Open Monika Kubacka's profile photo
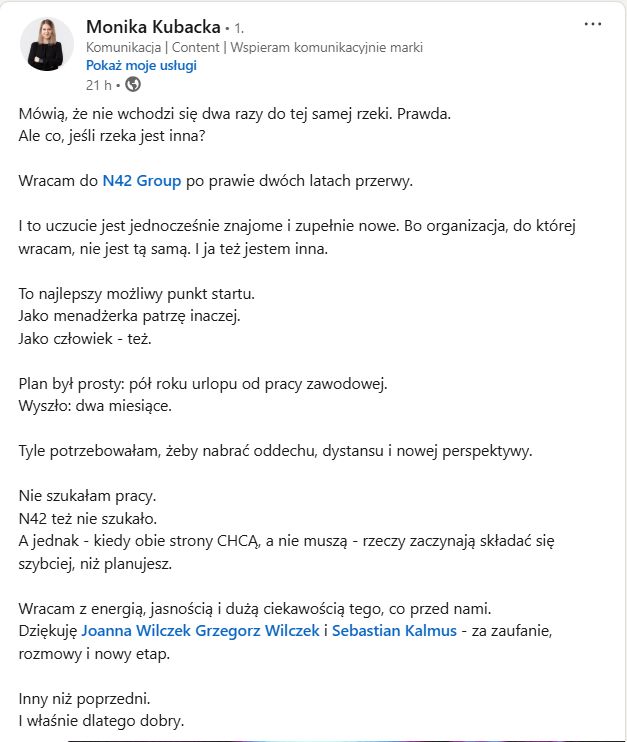This screenshot has width=627, height=742. [x=47, y=44]
